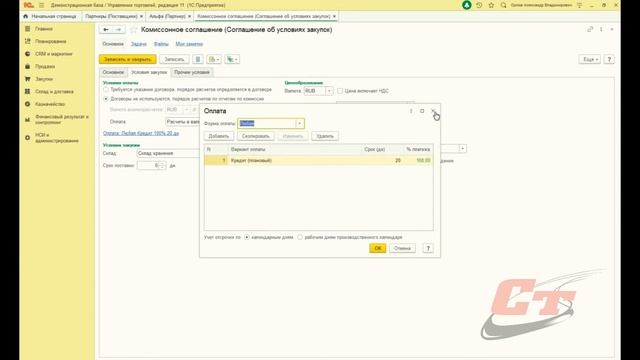This screenshot has width=640, height=360.
Task: Select Договоры не используются option
Action: [x=106, y=99]
